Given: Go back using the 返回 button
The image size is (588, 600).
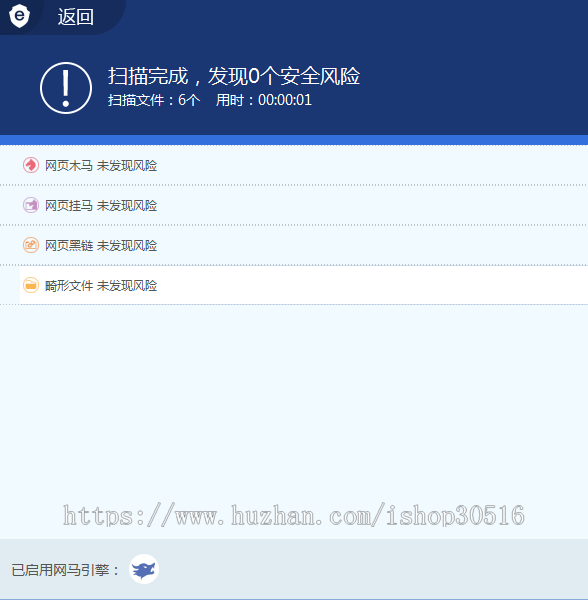Looking at the screenshot, I should coord(76,17).
